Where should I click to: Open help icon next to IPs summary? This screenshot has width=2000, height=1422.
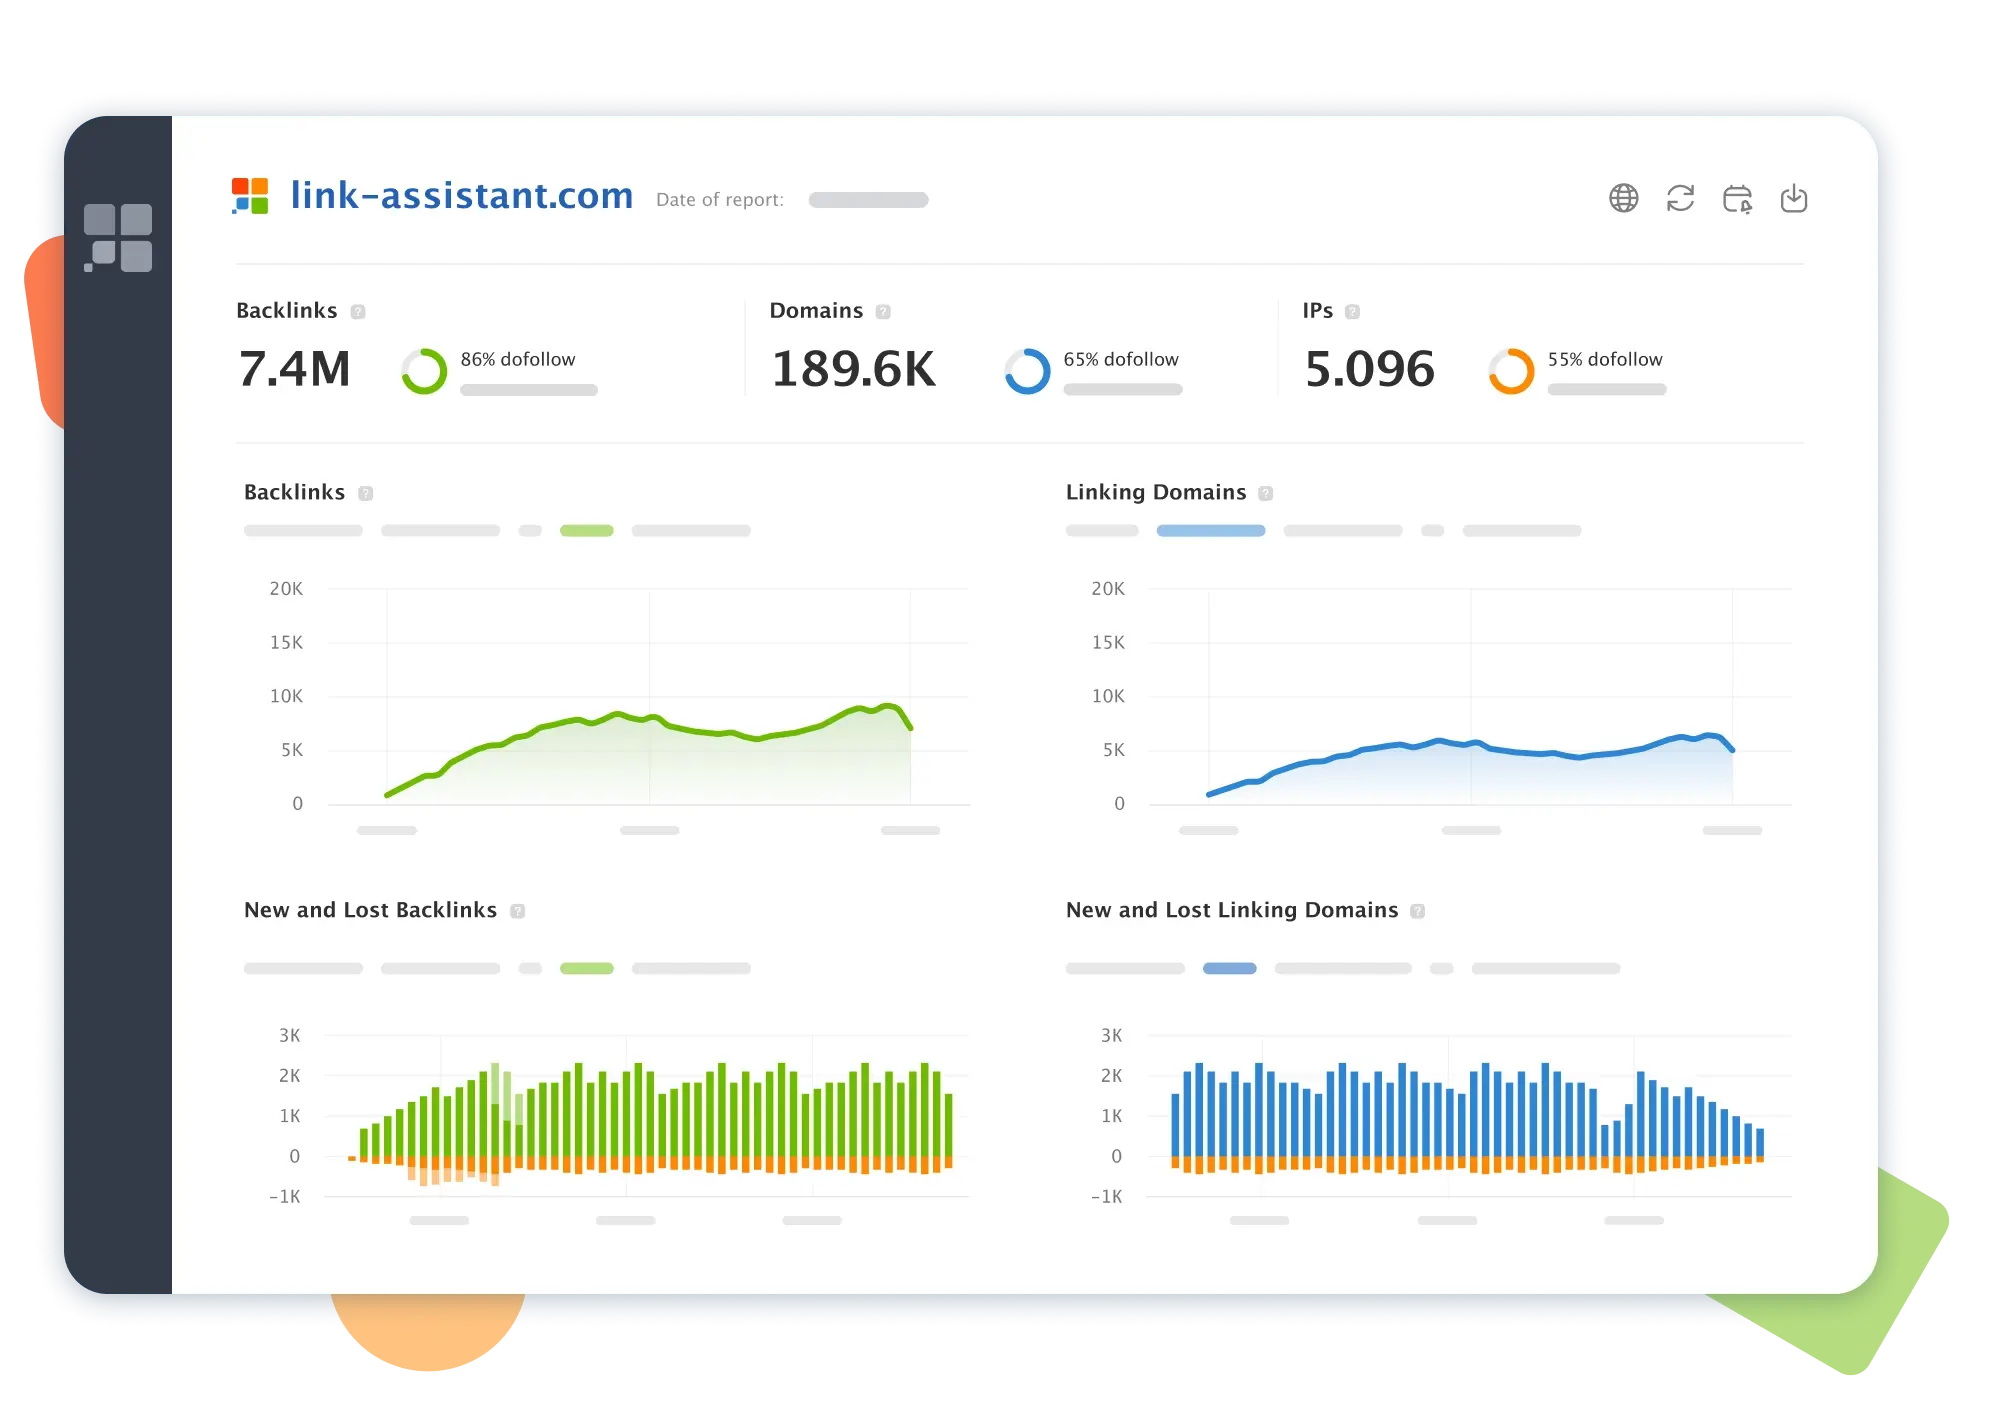point(1352,312)
